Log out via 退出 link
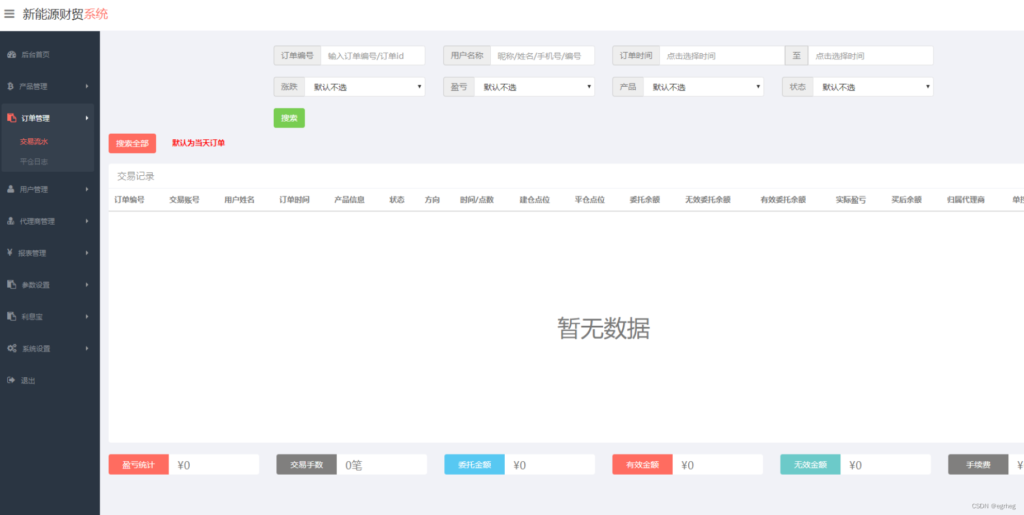Image resolution: width=1024 pixels, height=515 pixels. click(29, 381)
